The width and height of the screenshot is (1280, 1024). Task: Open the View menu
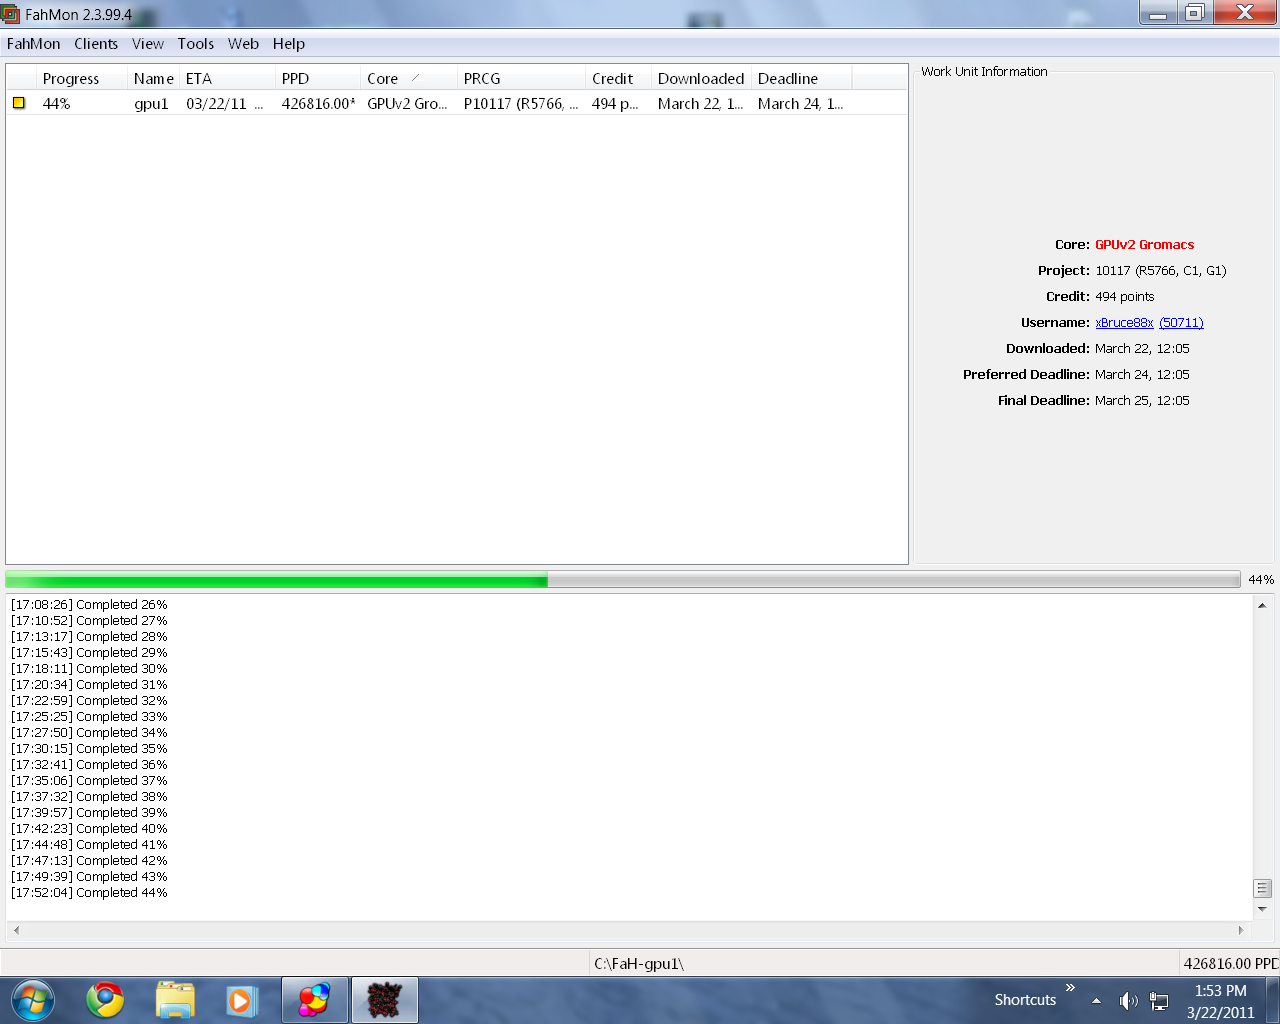coord(148,44)
